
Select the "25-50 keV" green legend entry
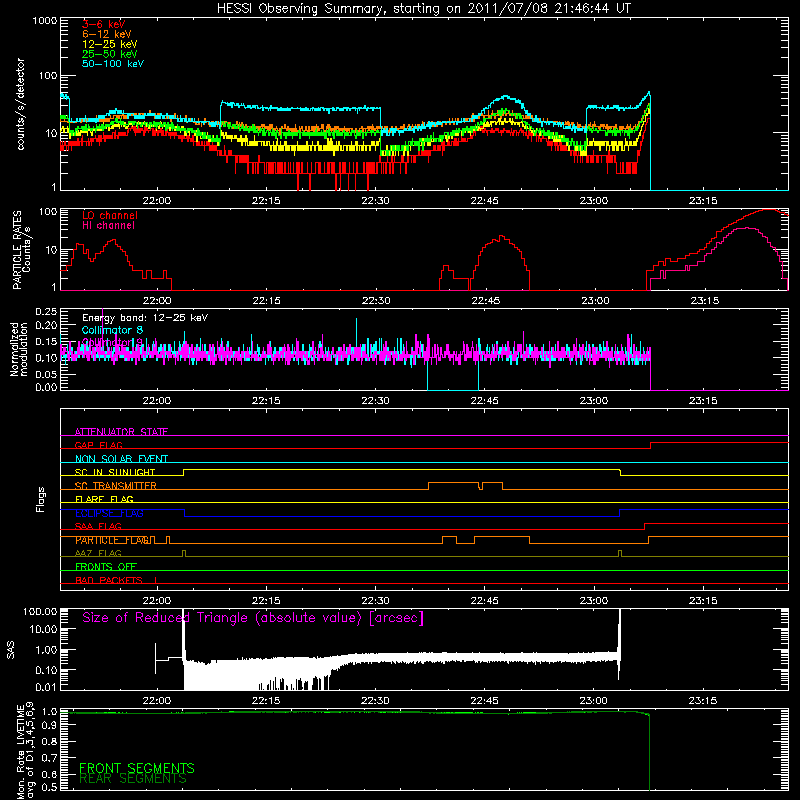point(110,54)
